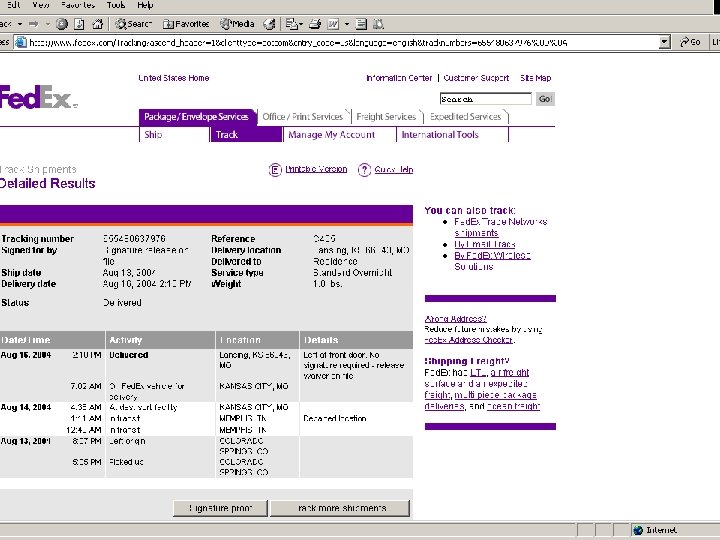The image size is (720, 540).
Task: Click the FedEx site search field
Action: coord(485,99)
